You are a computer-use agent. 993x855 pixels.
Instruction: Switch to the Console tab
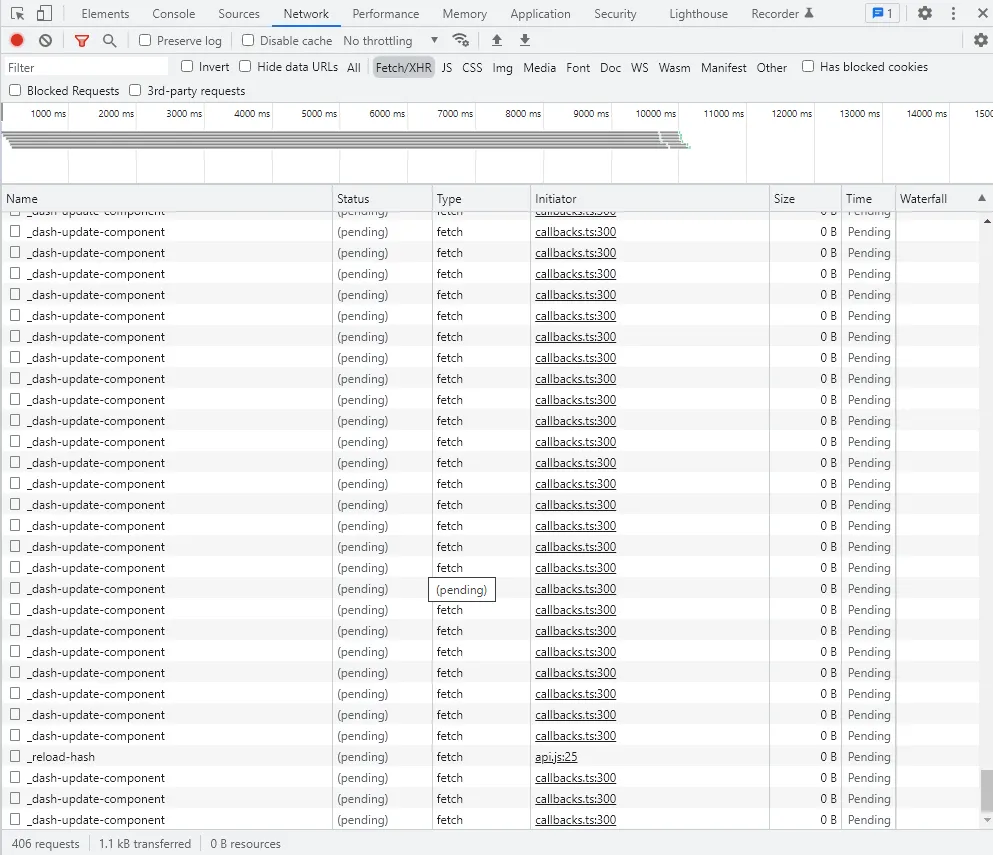[174, 13]
